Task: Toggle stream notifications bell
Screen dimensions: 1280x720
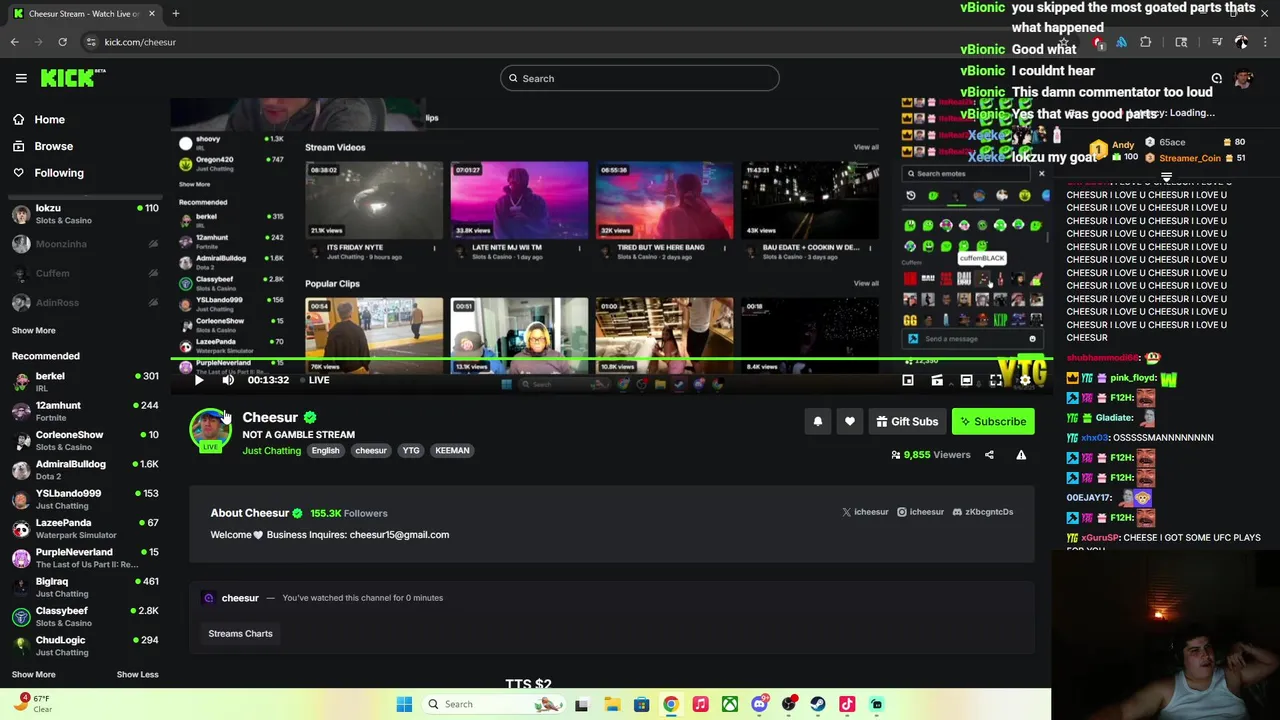Action: coord(818,422)
